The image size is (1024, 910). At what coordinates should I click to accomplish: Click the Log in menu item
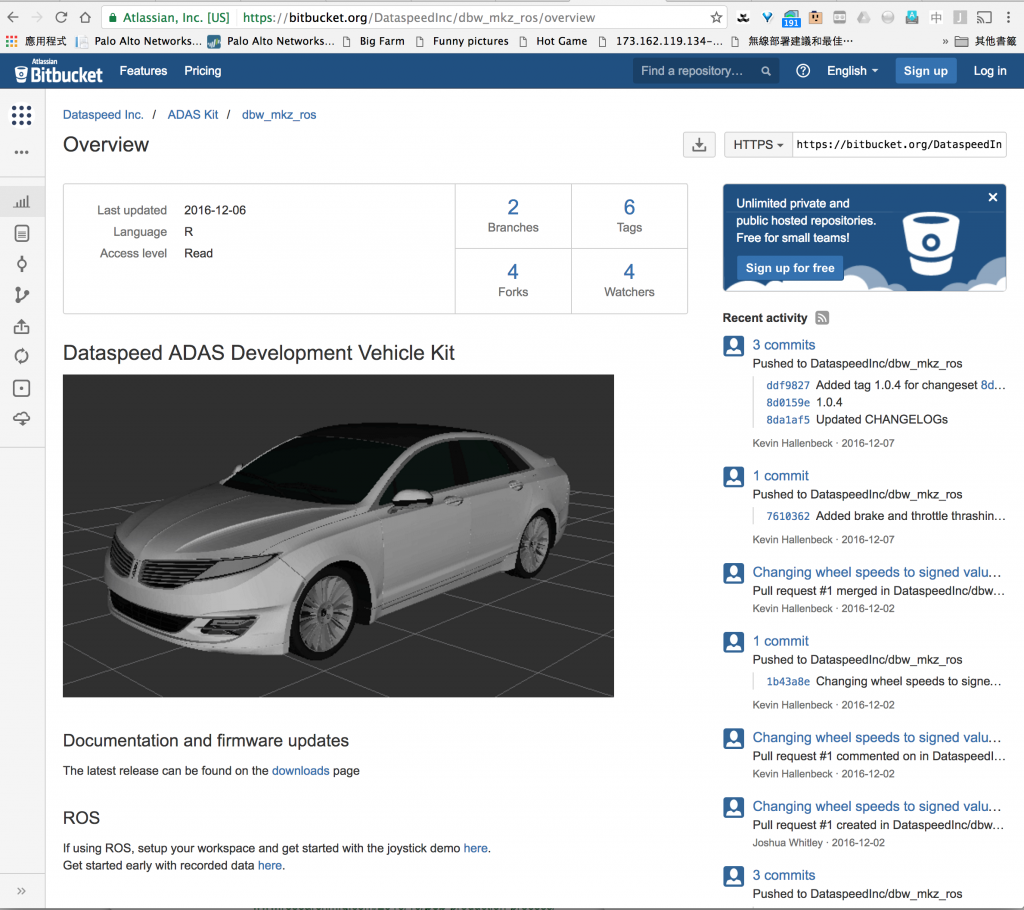click(x=989, y=71)
